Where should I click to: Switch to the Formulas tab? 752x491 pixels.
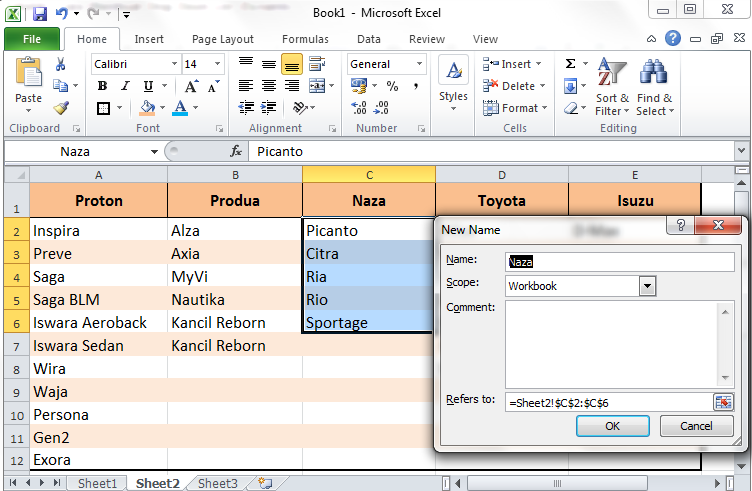click(x=306, y=39)
